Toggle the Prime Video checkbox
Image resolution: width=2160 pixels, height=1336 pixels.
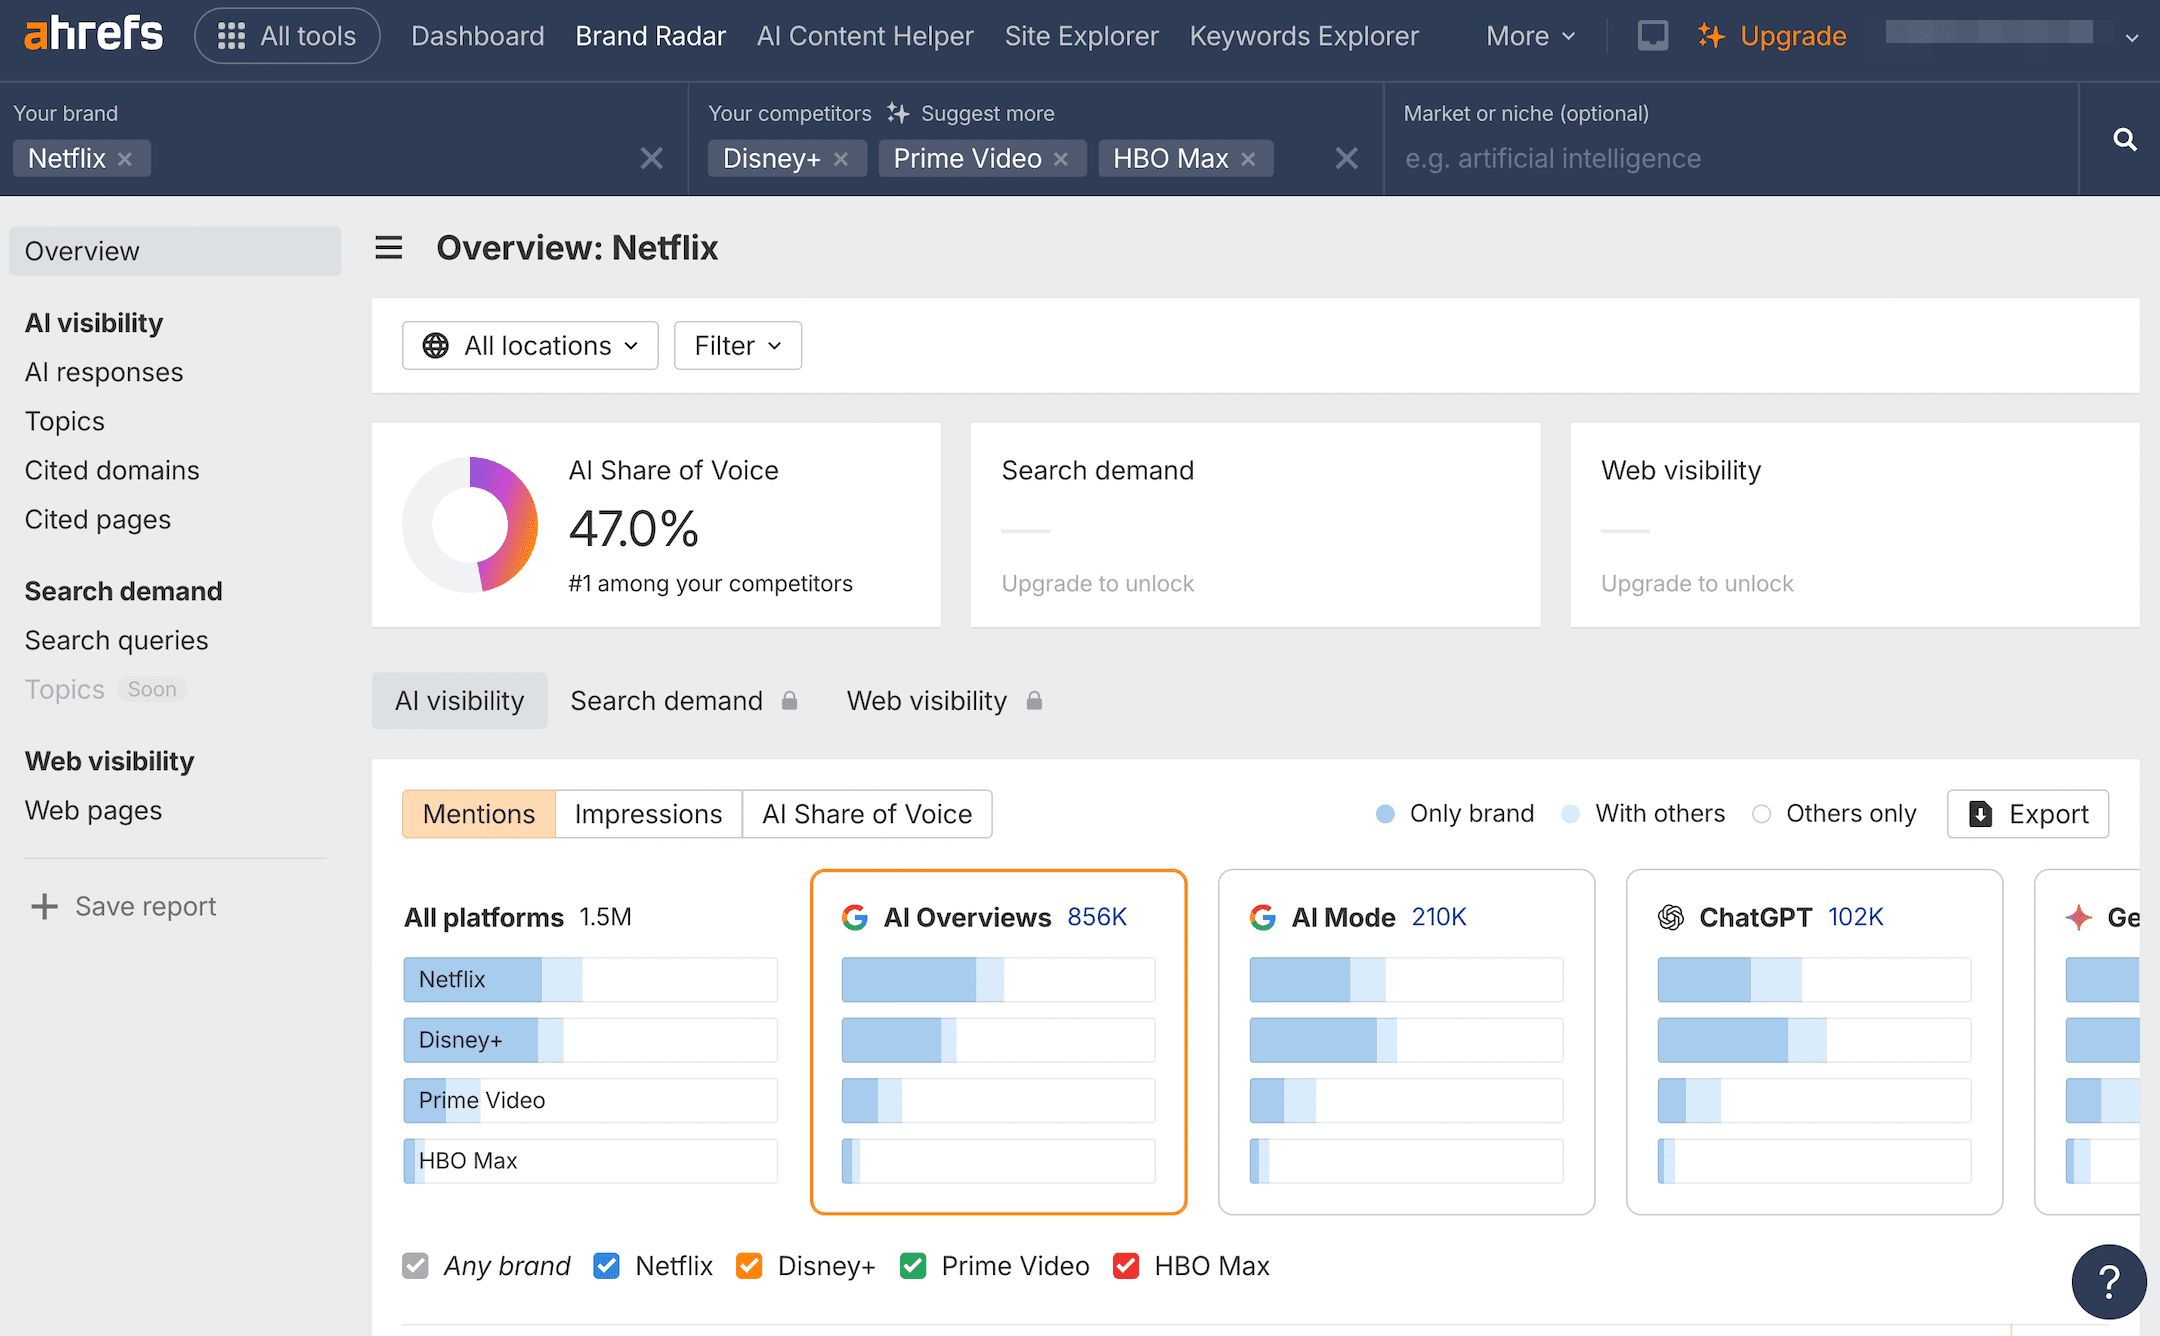(913, 1266)
